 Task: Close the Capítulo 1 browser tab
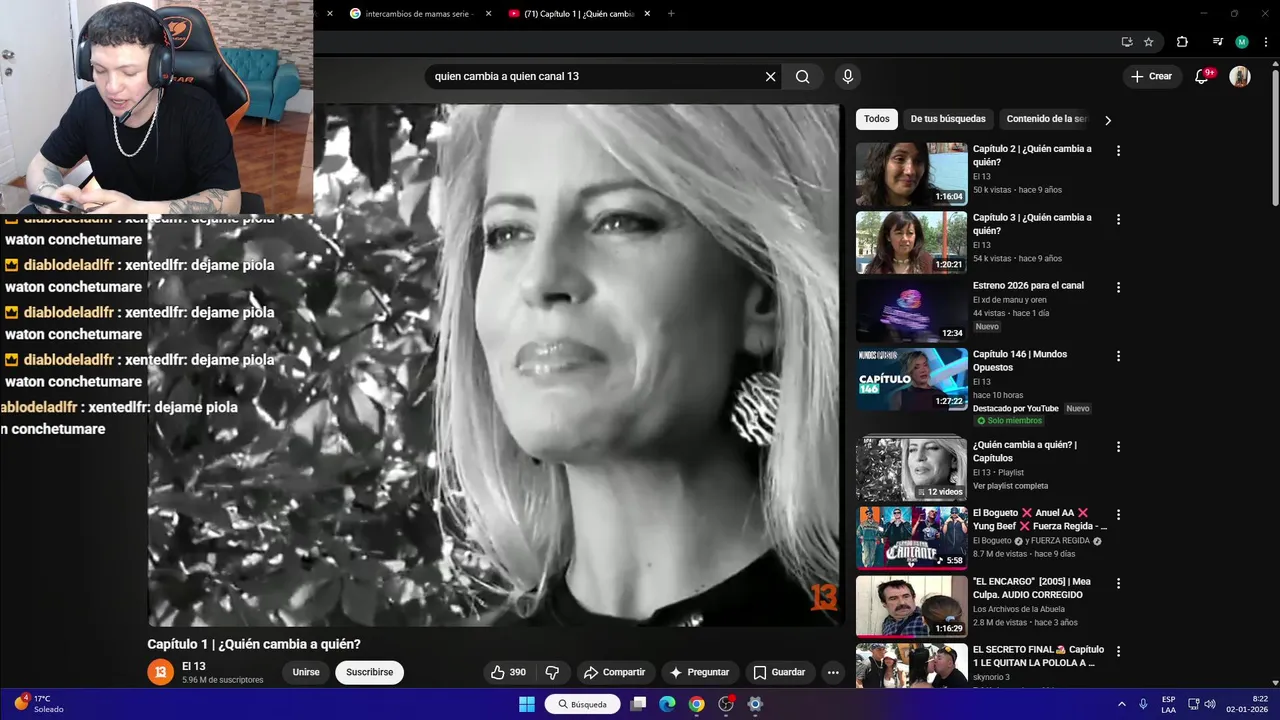pyautogui.click(x=647, y=14)
